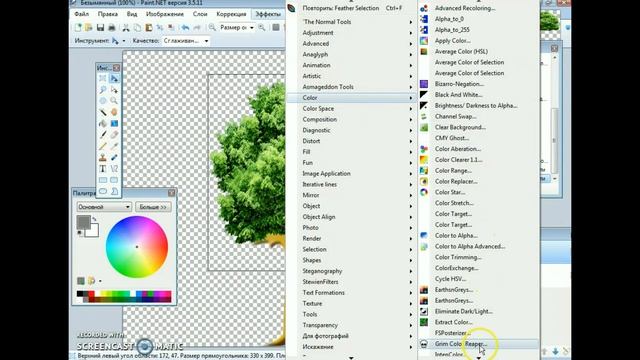This screenshot has height=360, width=640.
Task: Click the New image toolbar icon
Action: click(x=78, y=28)
